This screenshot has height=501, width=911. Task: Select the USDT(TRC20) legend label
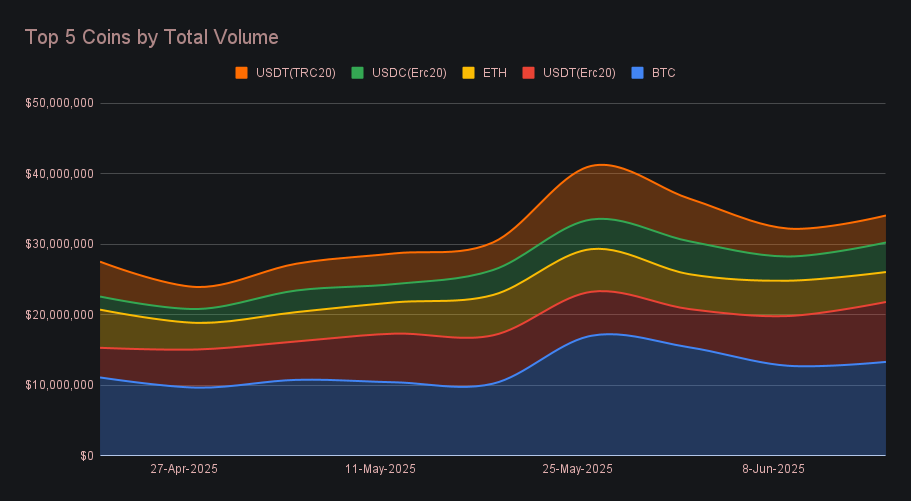click(297, 73)
